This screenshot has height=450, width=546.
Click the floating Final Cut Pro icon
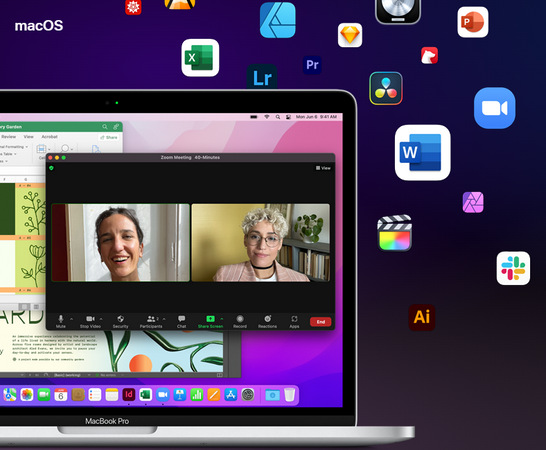tap(395, 233)
